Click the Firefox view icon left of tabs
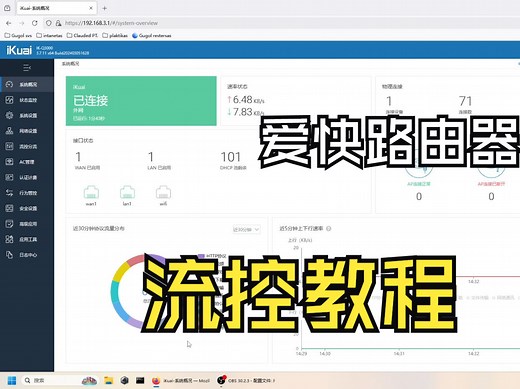The height and width of the screenshot is (389, 520). (7, 8)
